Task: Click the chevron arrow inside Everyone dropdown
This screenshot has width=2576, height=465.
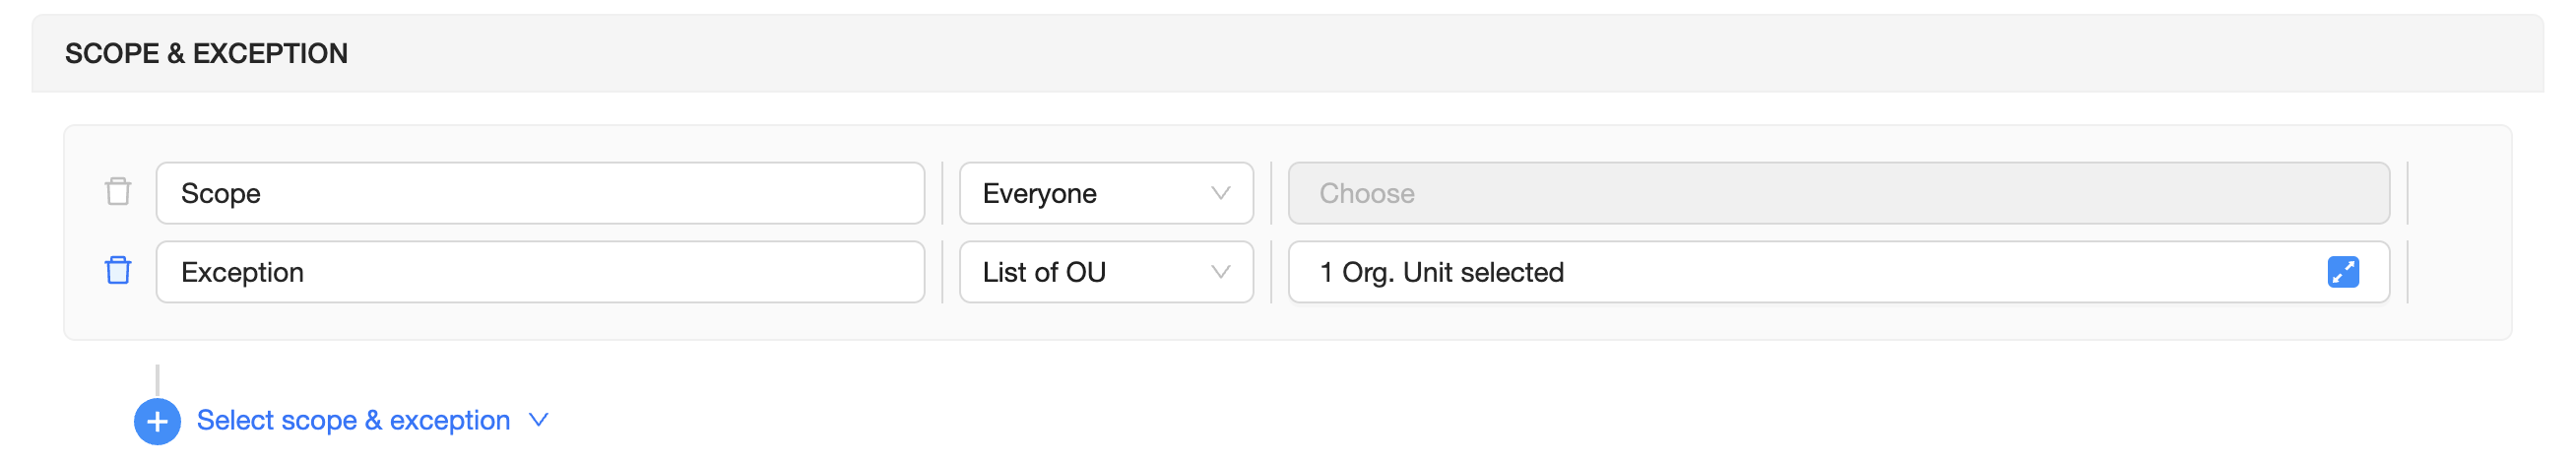Action: pos(1220,193)
